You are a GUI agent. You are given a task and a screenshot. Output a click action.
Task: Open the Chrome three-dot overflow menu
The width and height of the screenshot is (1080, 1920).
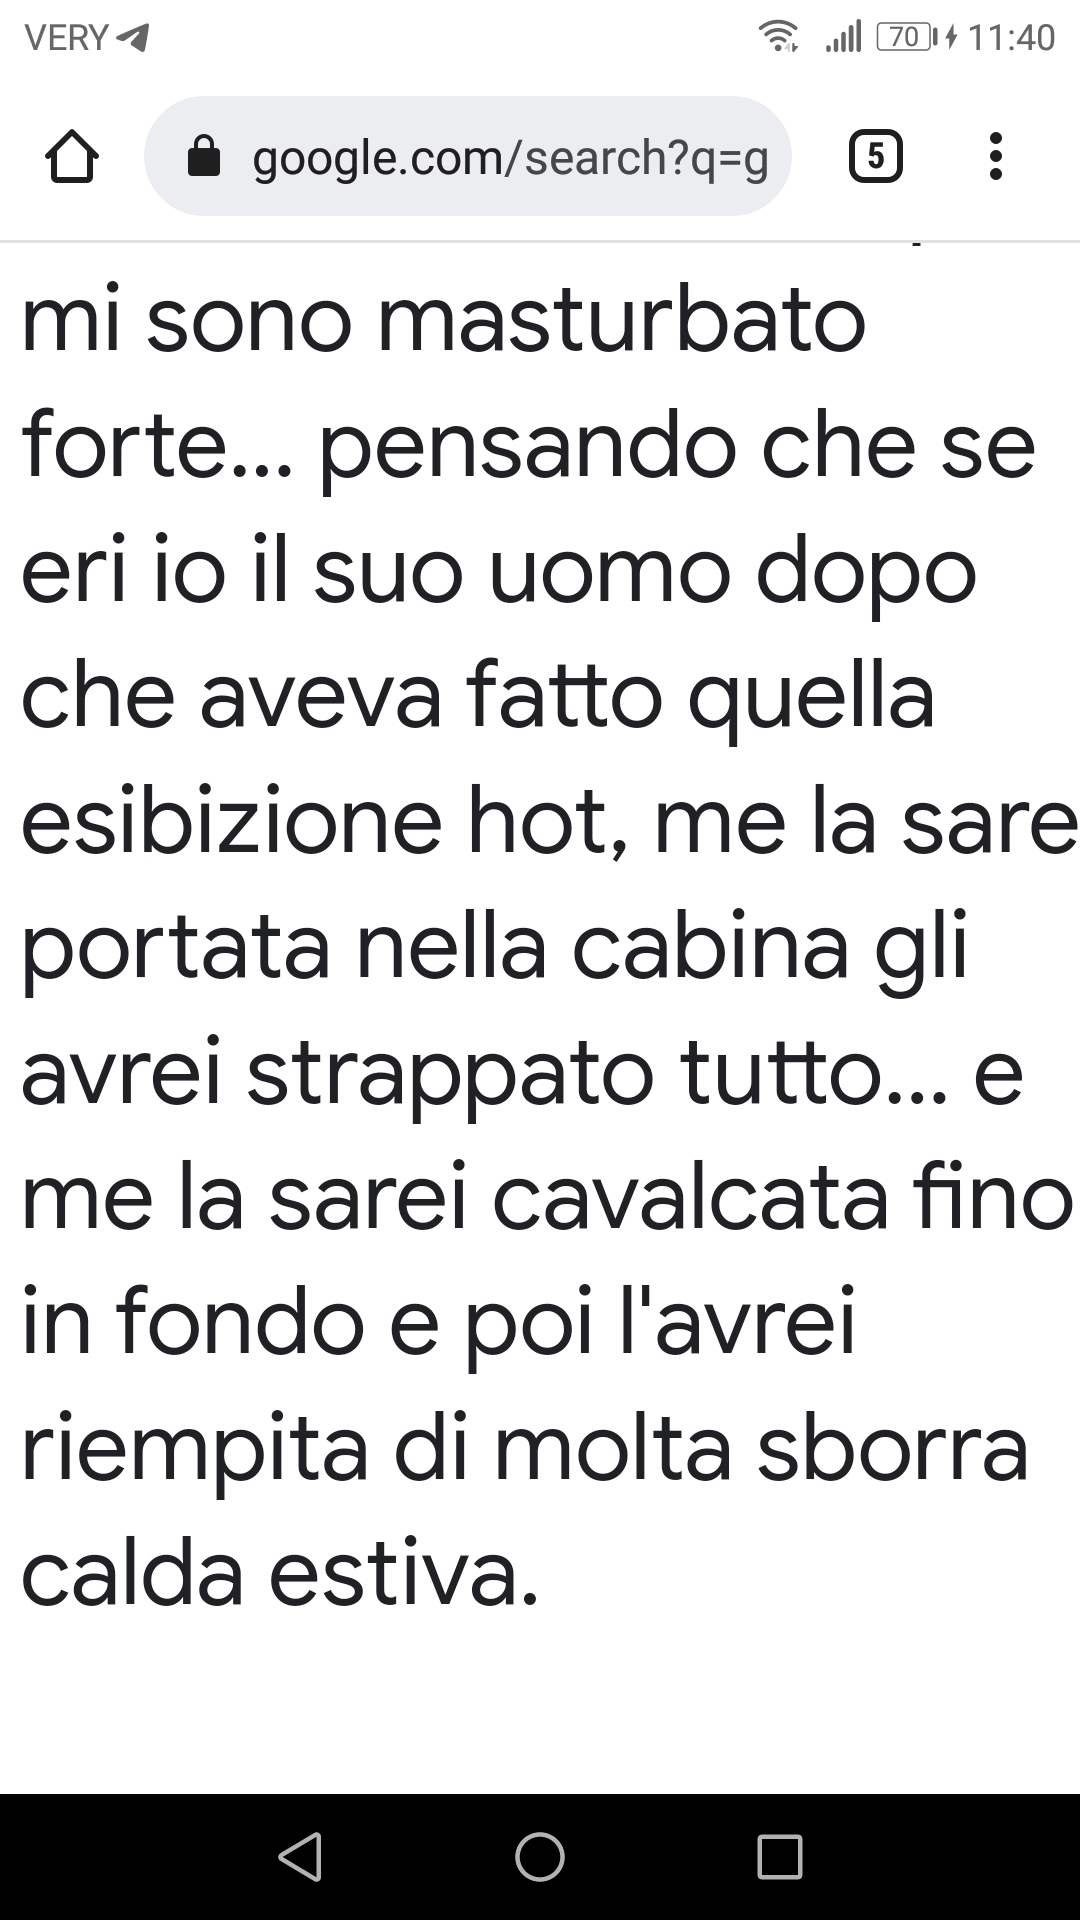[x=995, y=157]
